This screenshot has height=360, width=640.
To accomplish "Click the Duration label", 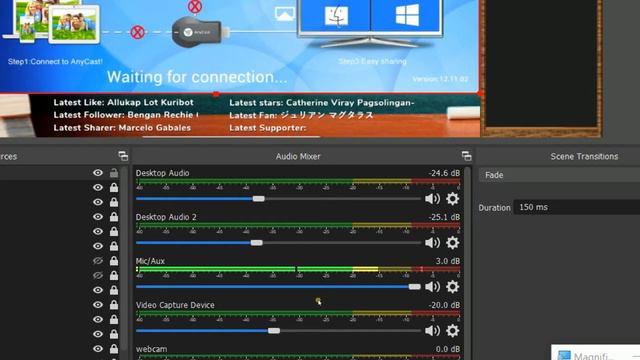I will click(494, 208).
